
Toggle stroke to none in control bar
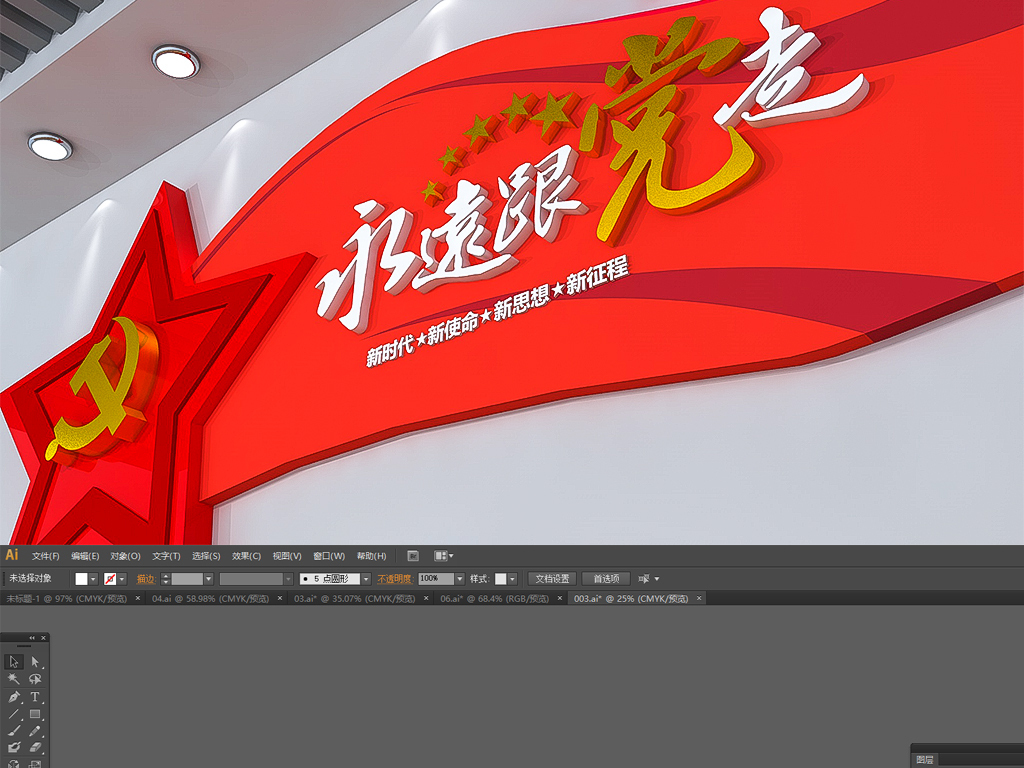(110, 578)
